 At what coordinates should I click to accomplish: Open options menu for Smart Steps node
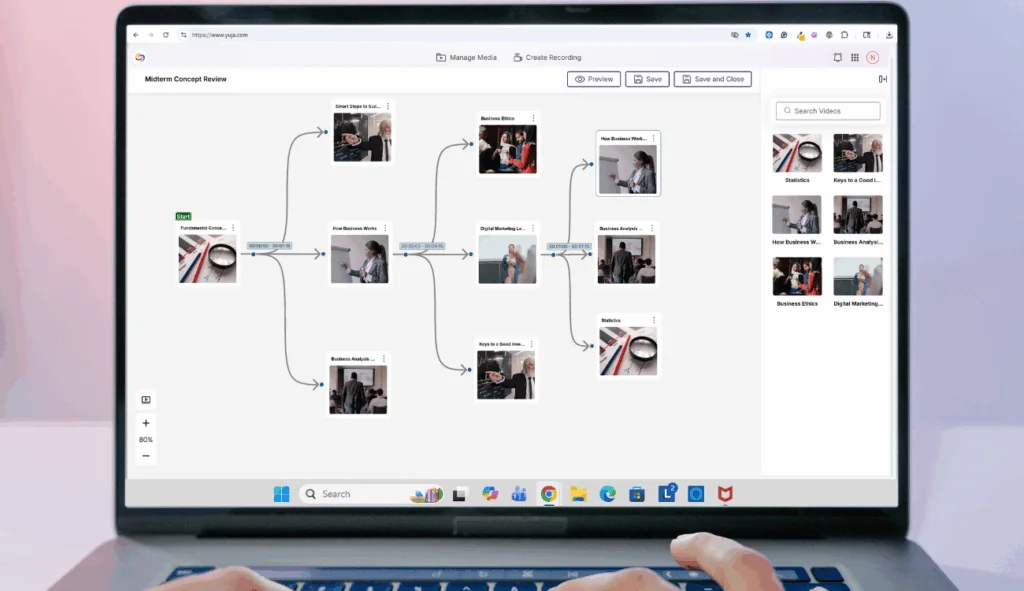(388, 106)
